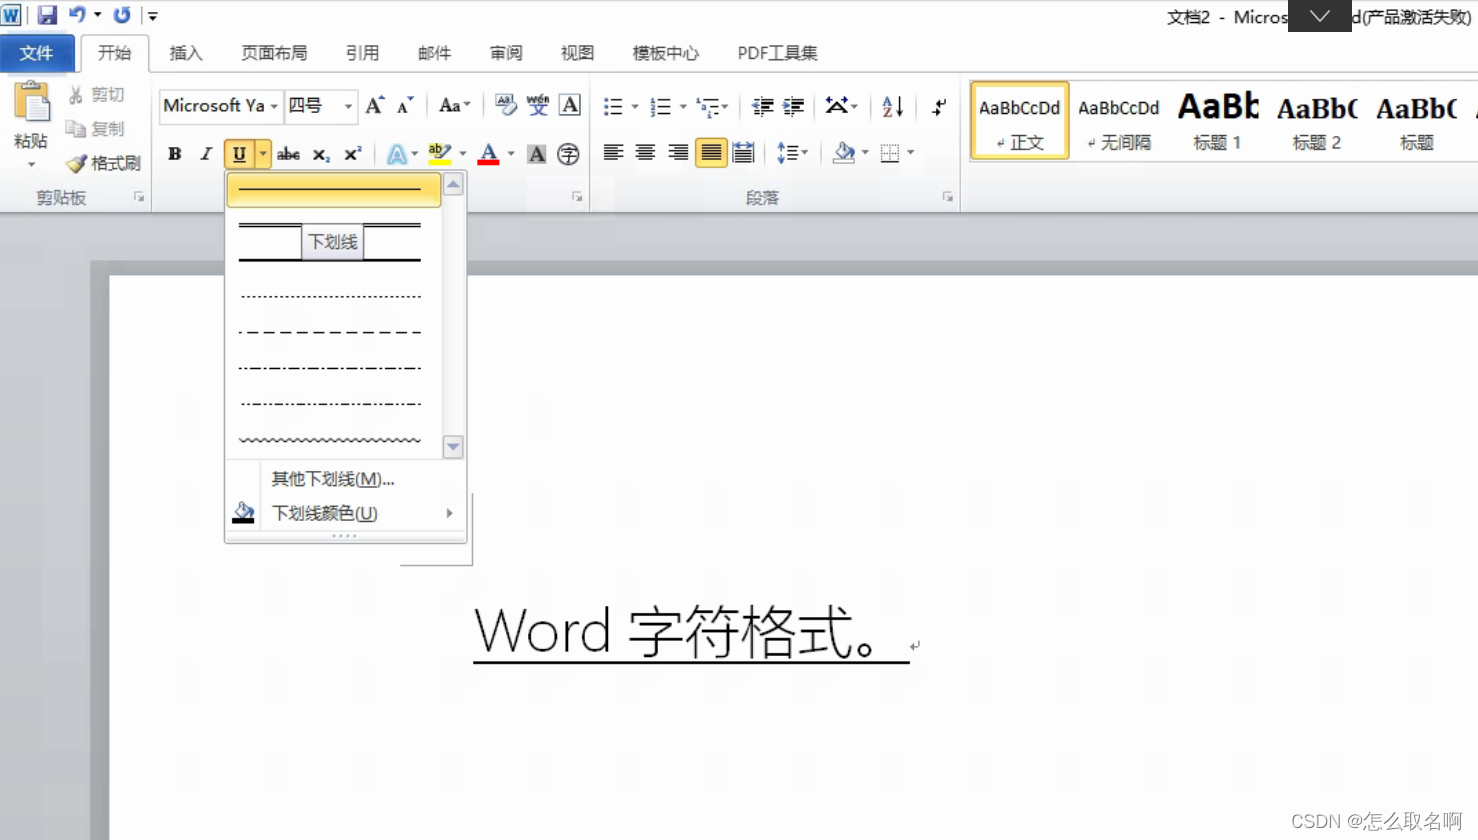
Task: Click underline list scroll down arrow
Action: [x=453, y=447]
